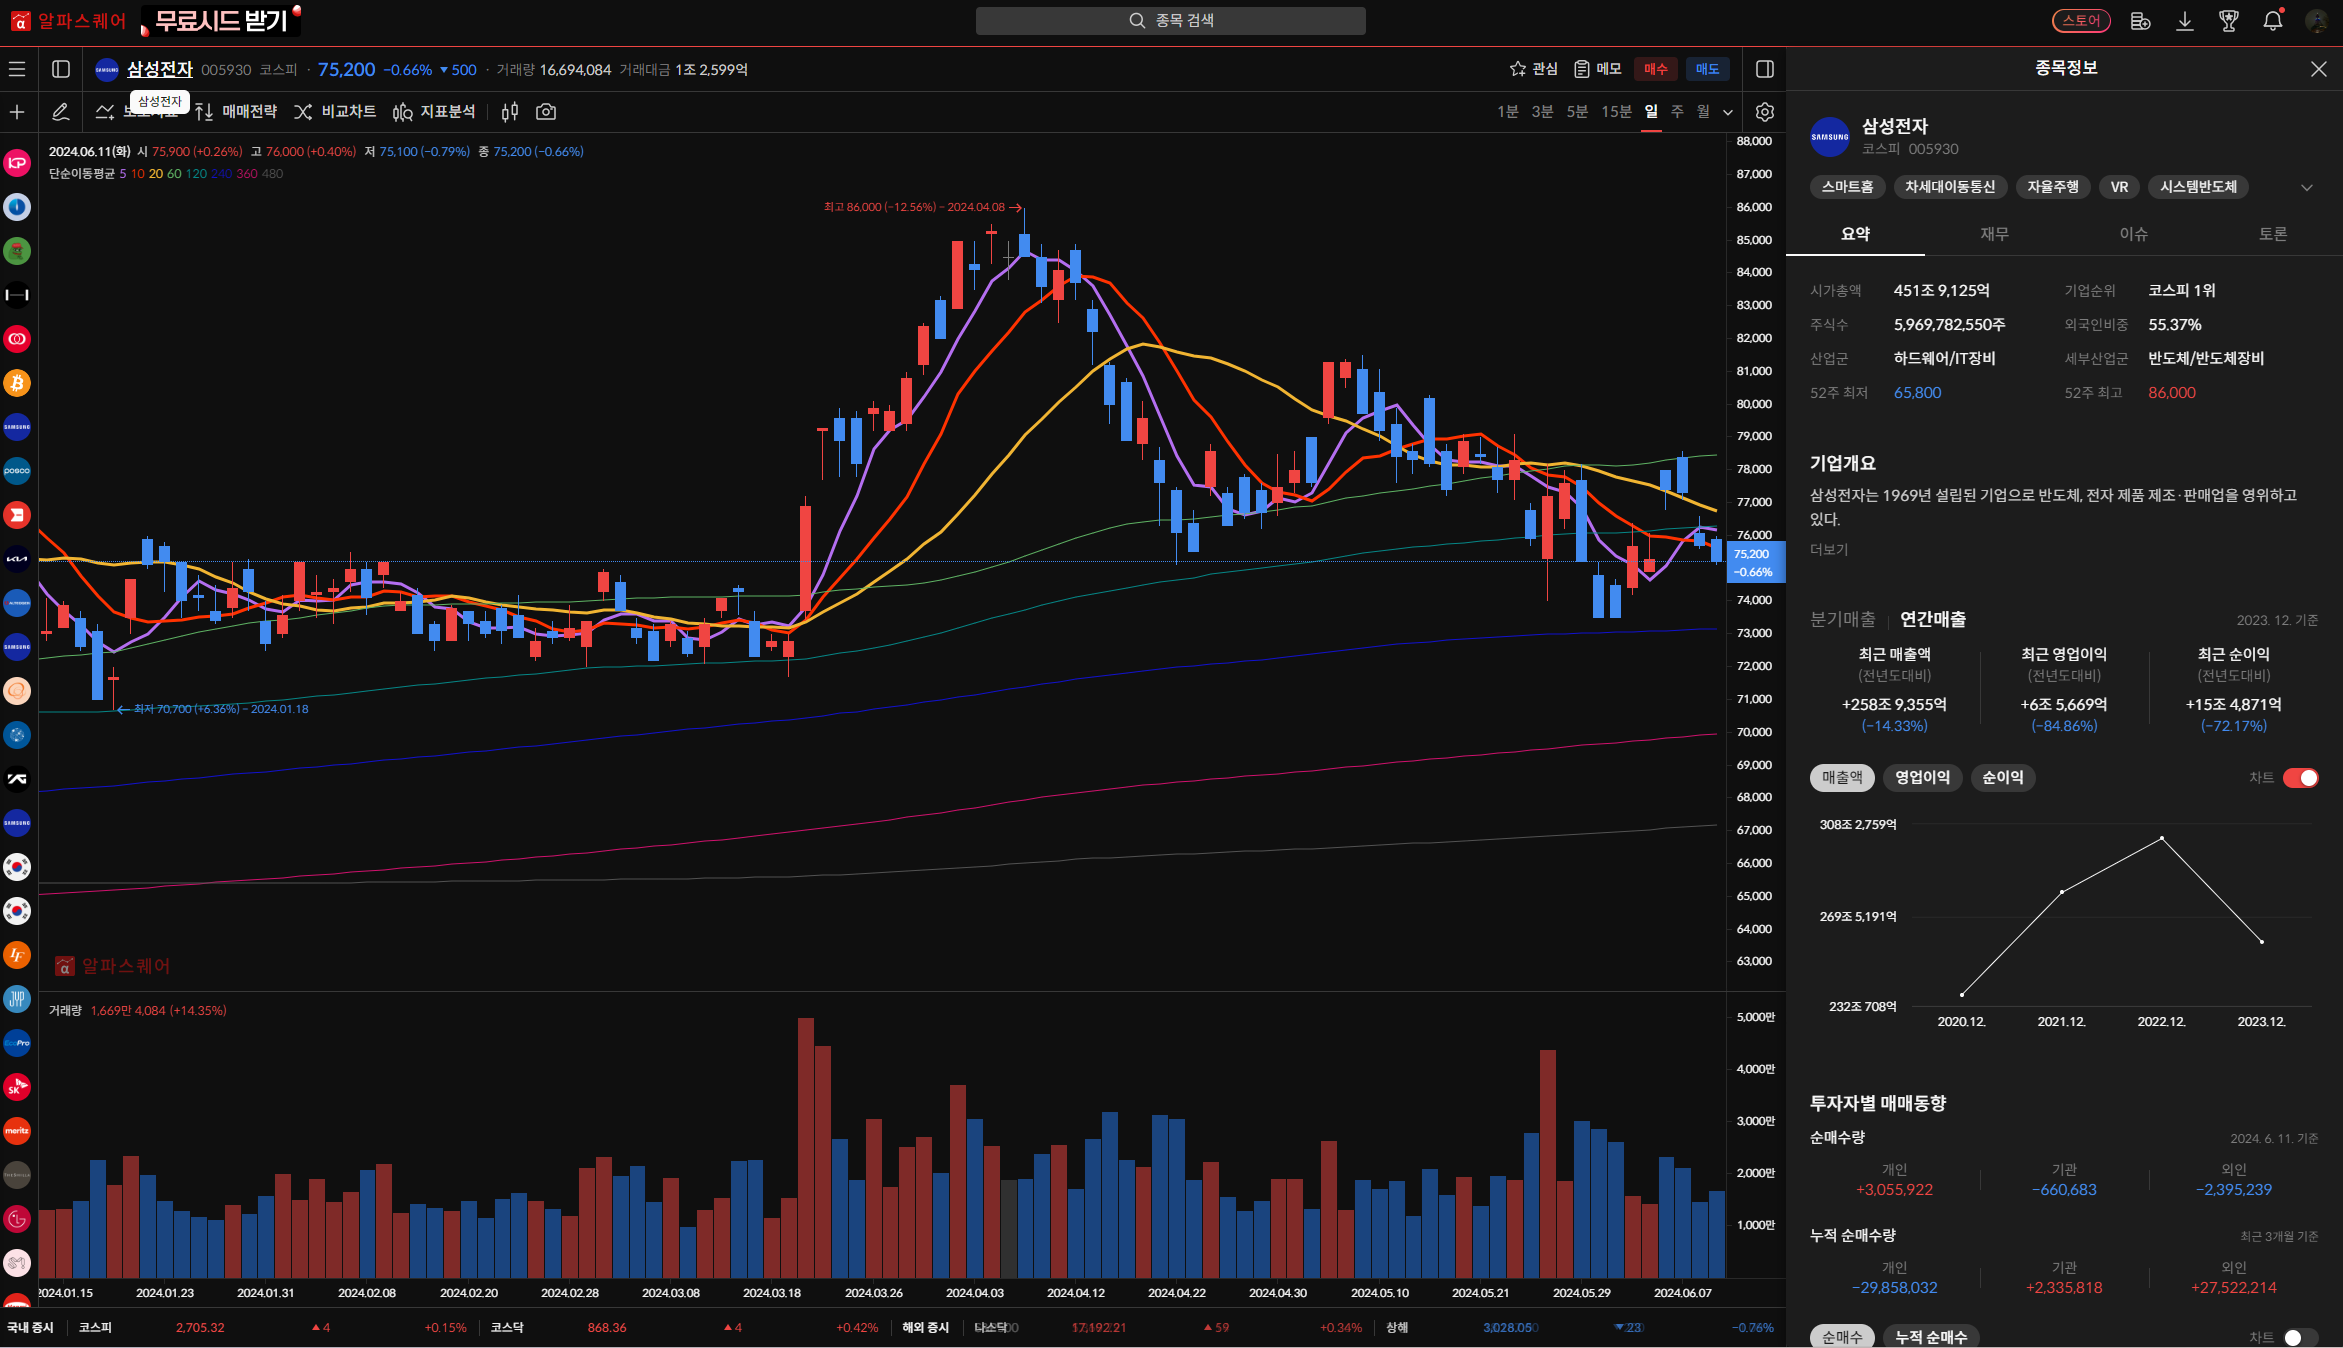Open 매매전략 trading strategy tool
The image size is (2343, 1348).
[236, 112]
